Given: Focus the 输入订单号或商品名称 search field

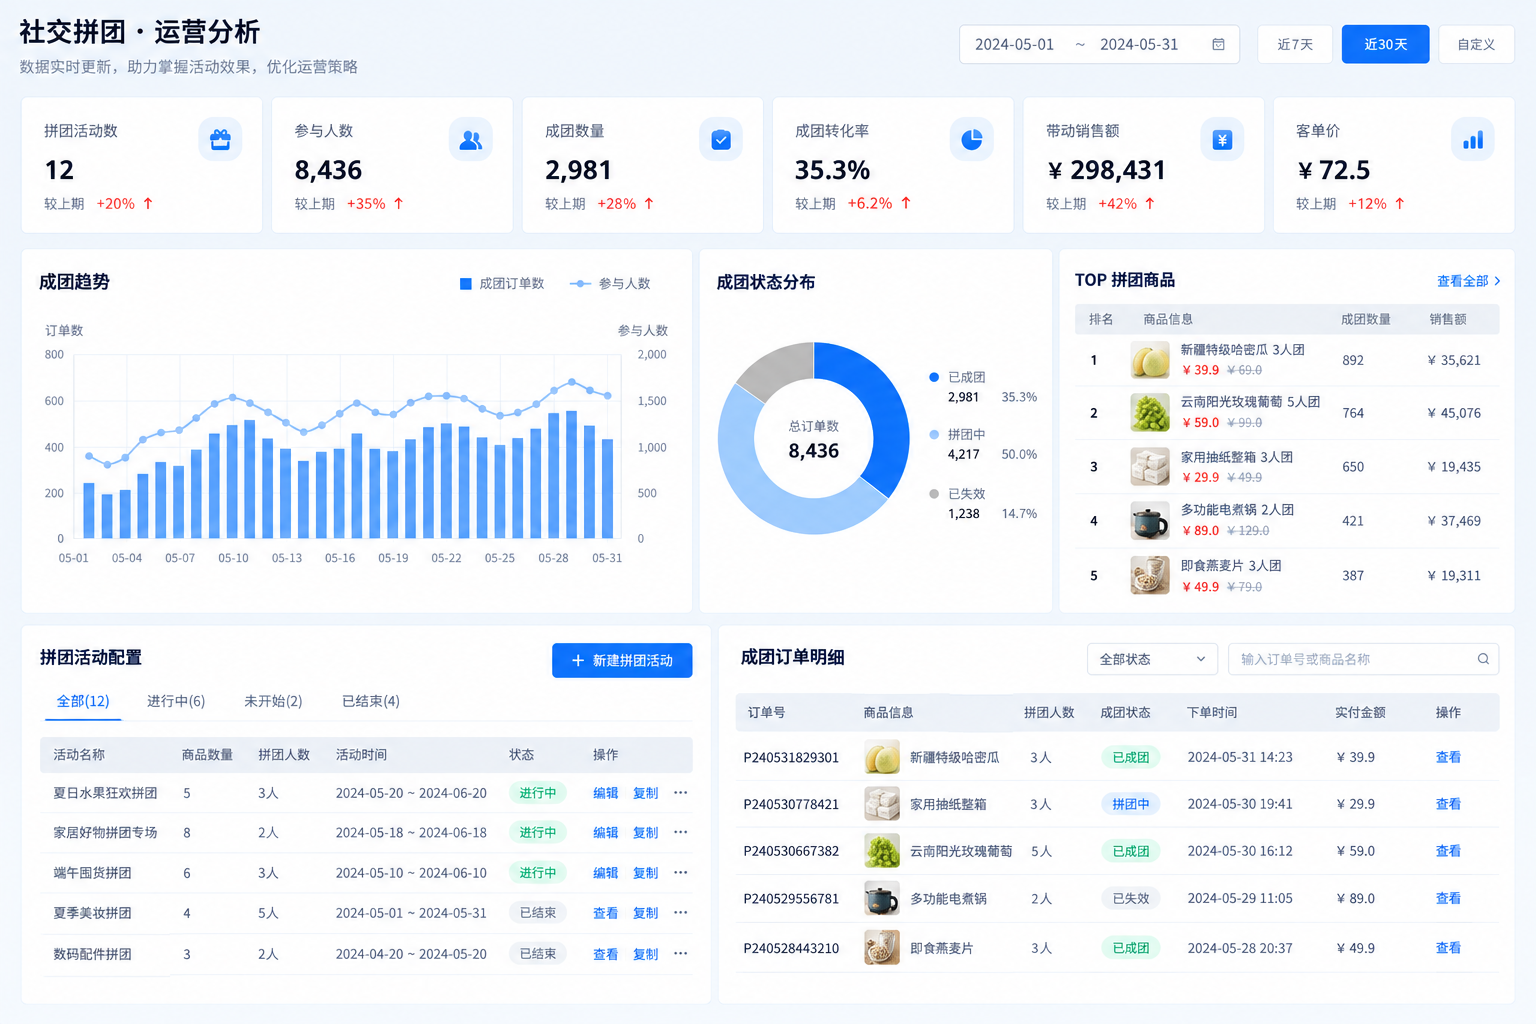Looking at the screenshot, I should (1363, 659).
